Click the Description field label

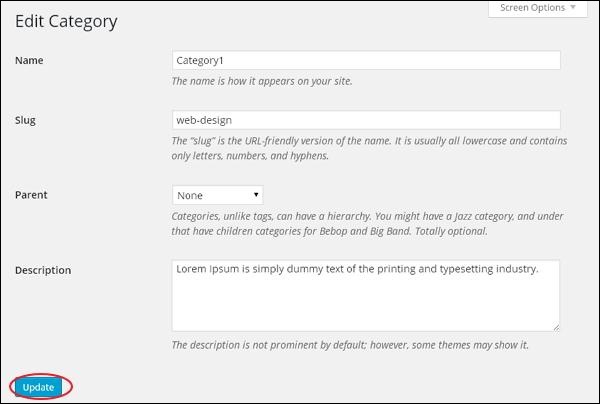tap(43, 270)
